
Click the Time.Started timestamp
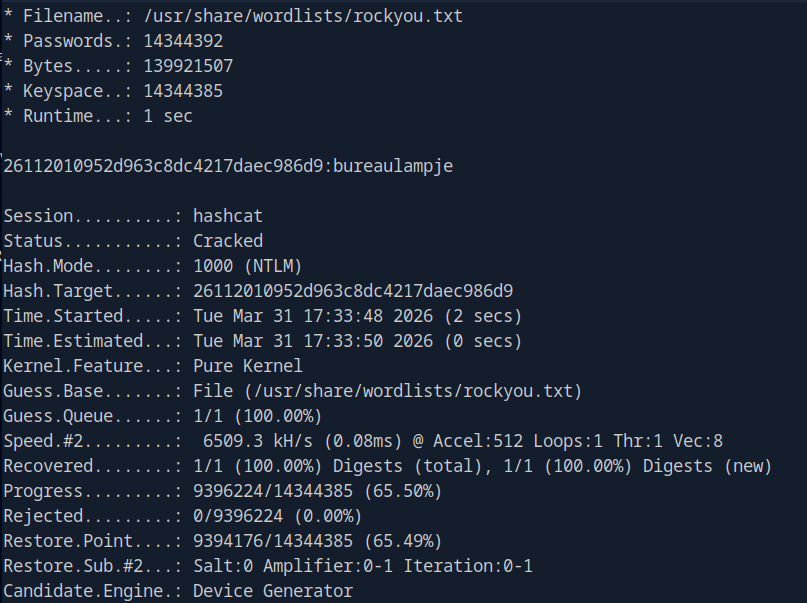(x=358, y=316)
